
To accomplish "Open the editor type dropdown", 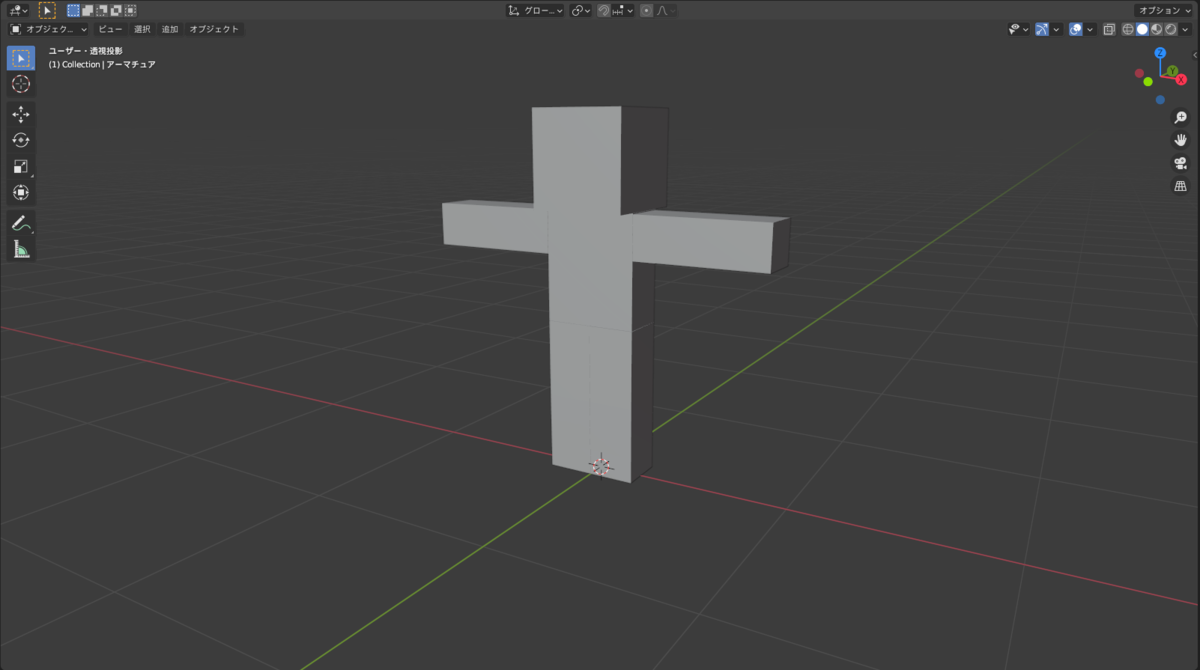I will [18, 10].
